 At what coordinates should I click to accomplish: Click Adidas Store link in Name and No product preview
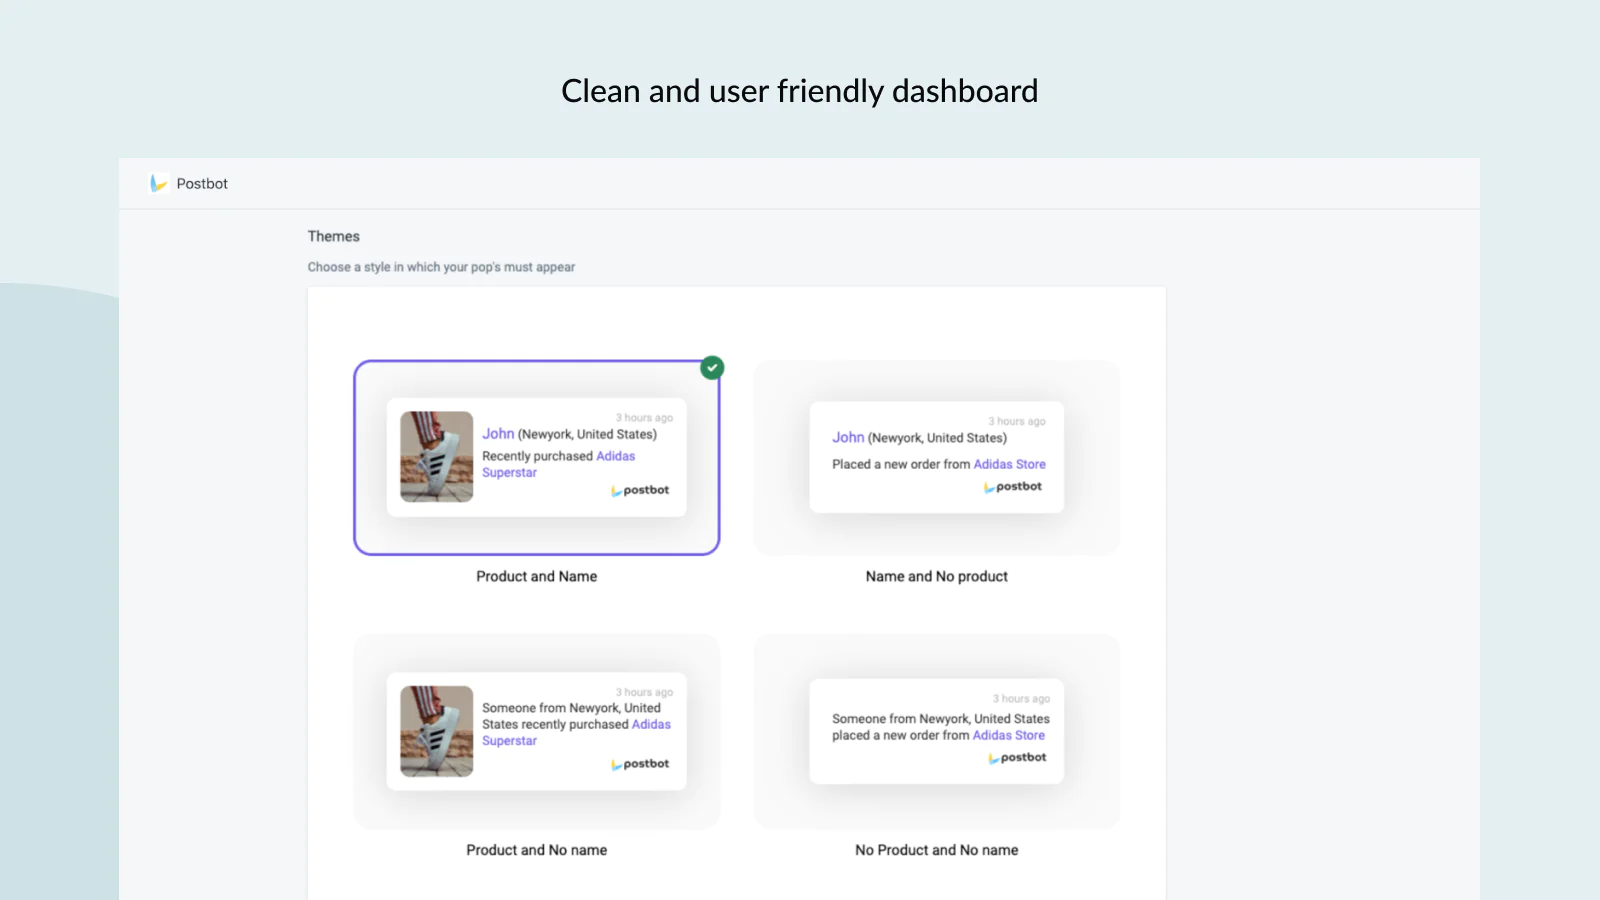tap(1010, 464)
